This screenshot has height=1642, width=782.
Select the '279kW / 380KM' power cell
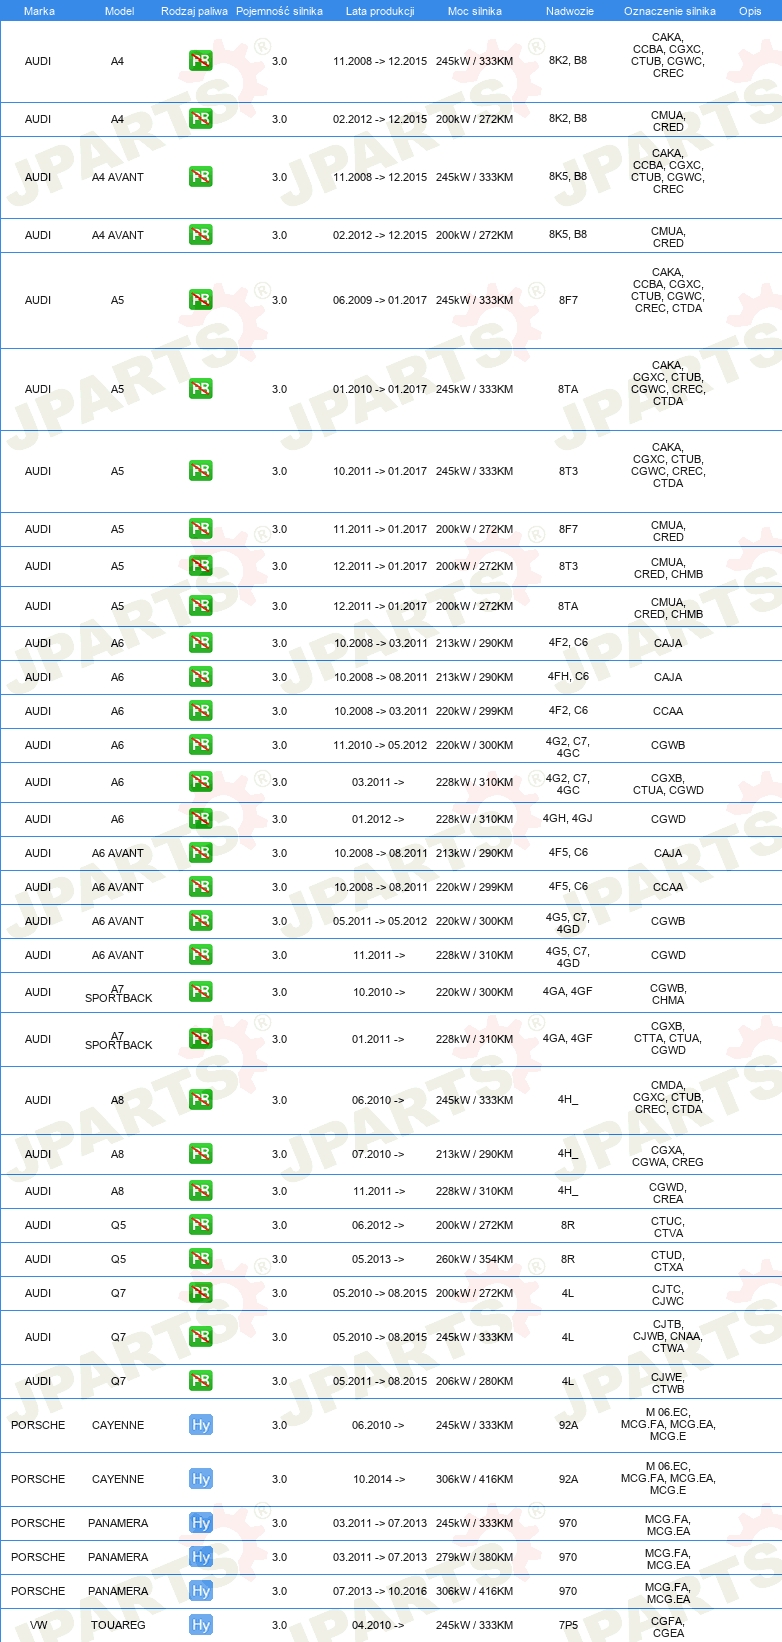pos(474,1557)
